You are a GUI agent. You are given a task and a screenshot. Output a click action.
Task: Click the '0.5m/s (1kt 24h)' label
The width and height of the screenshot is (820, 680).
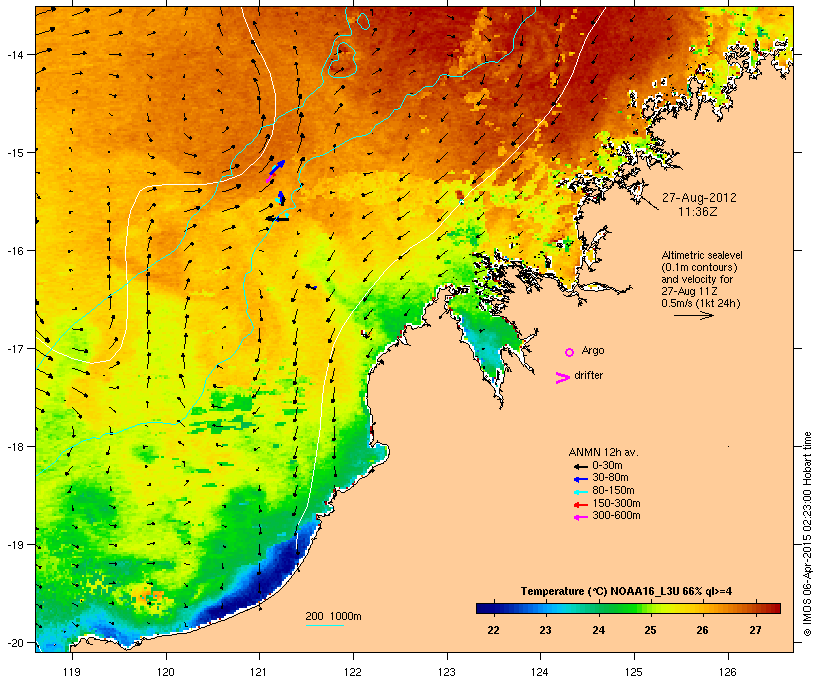pyautogui.click(x=701, y=303)
